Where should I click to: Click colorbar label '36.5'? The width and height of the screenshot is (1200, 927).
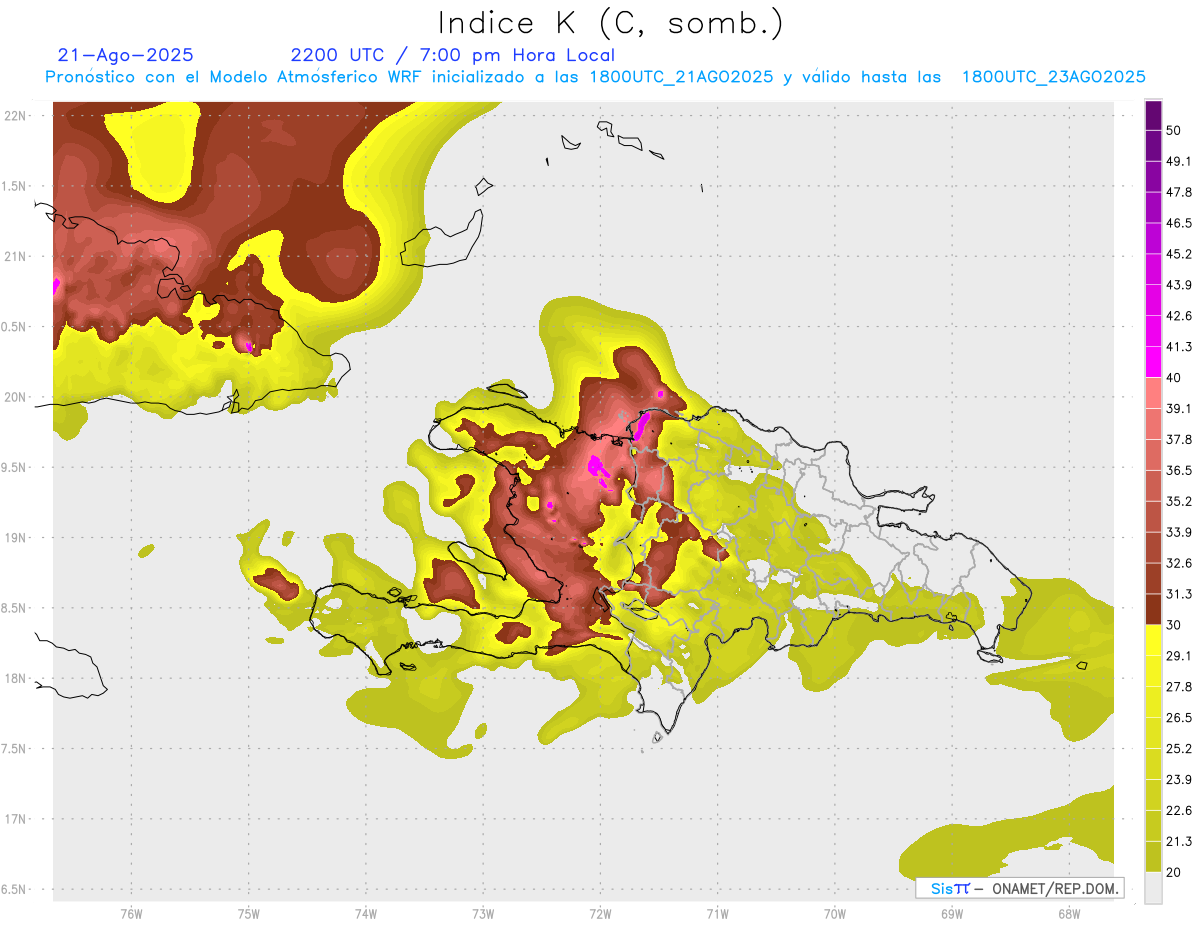tap(1179, 471)
